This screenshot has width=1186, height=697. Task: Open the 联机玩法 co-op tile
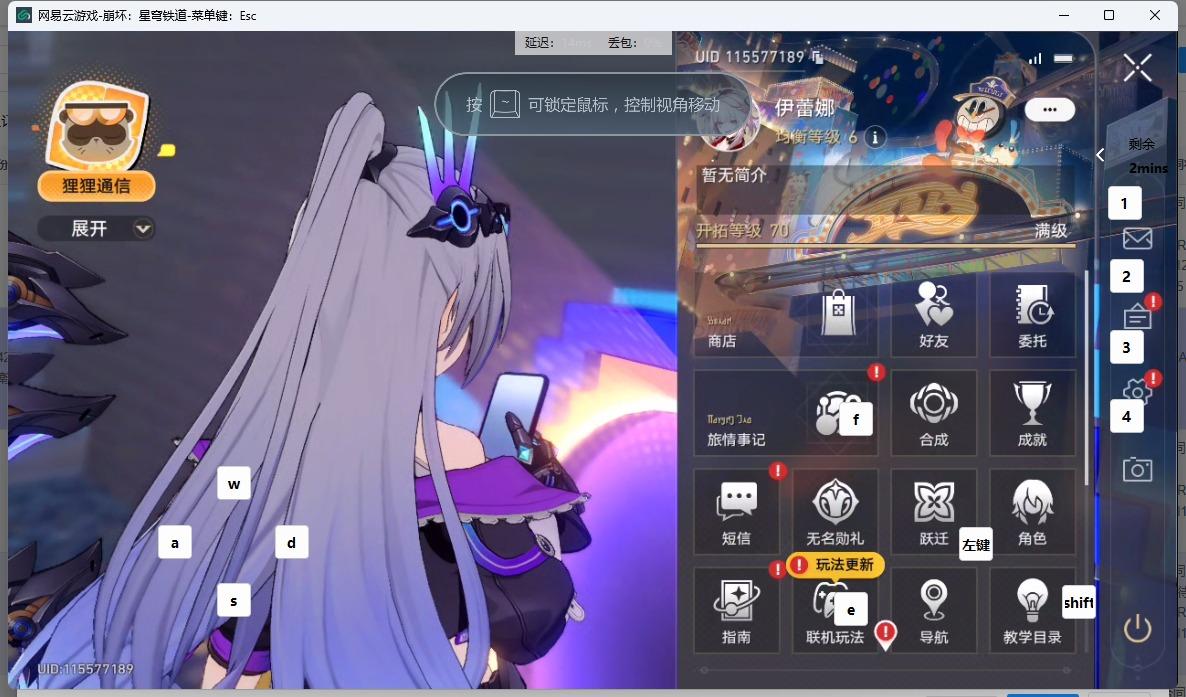(834, 610)
